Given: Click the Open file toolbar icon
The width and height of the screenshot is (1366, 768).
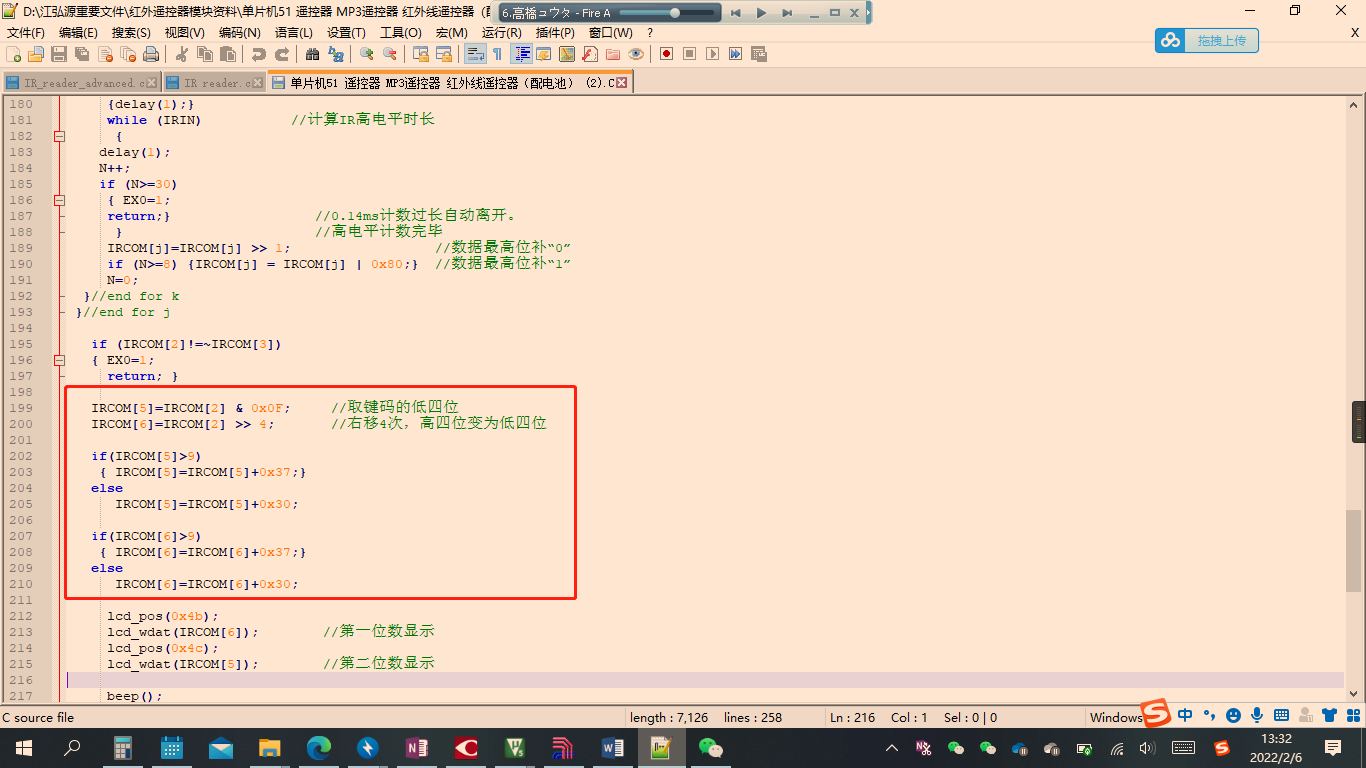Looking at the screenshot, I should pos(36,54).
